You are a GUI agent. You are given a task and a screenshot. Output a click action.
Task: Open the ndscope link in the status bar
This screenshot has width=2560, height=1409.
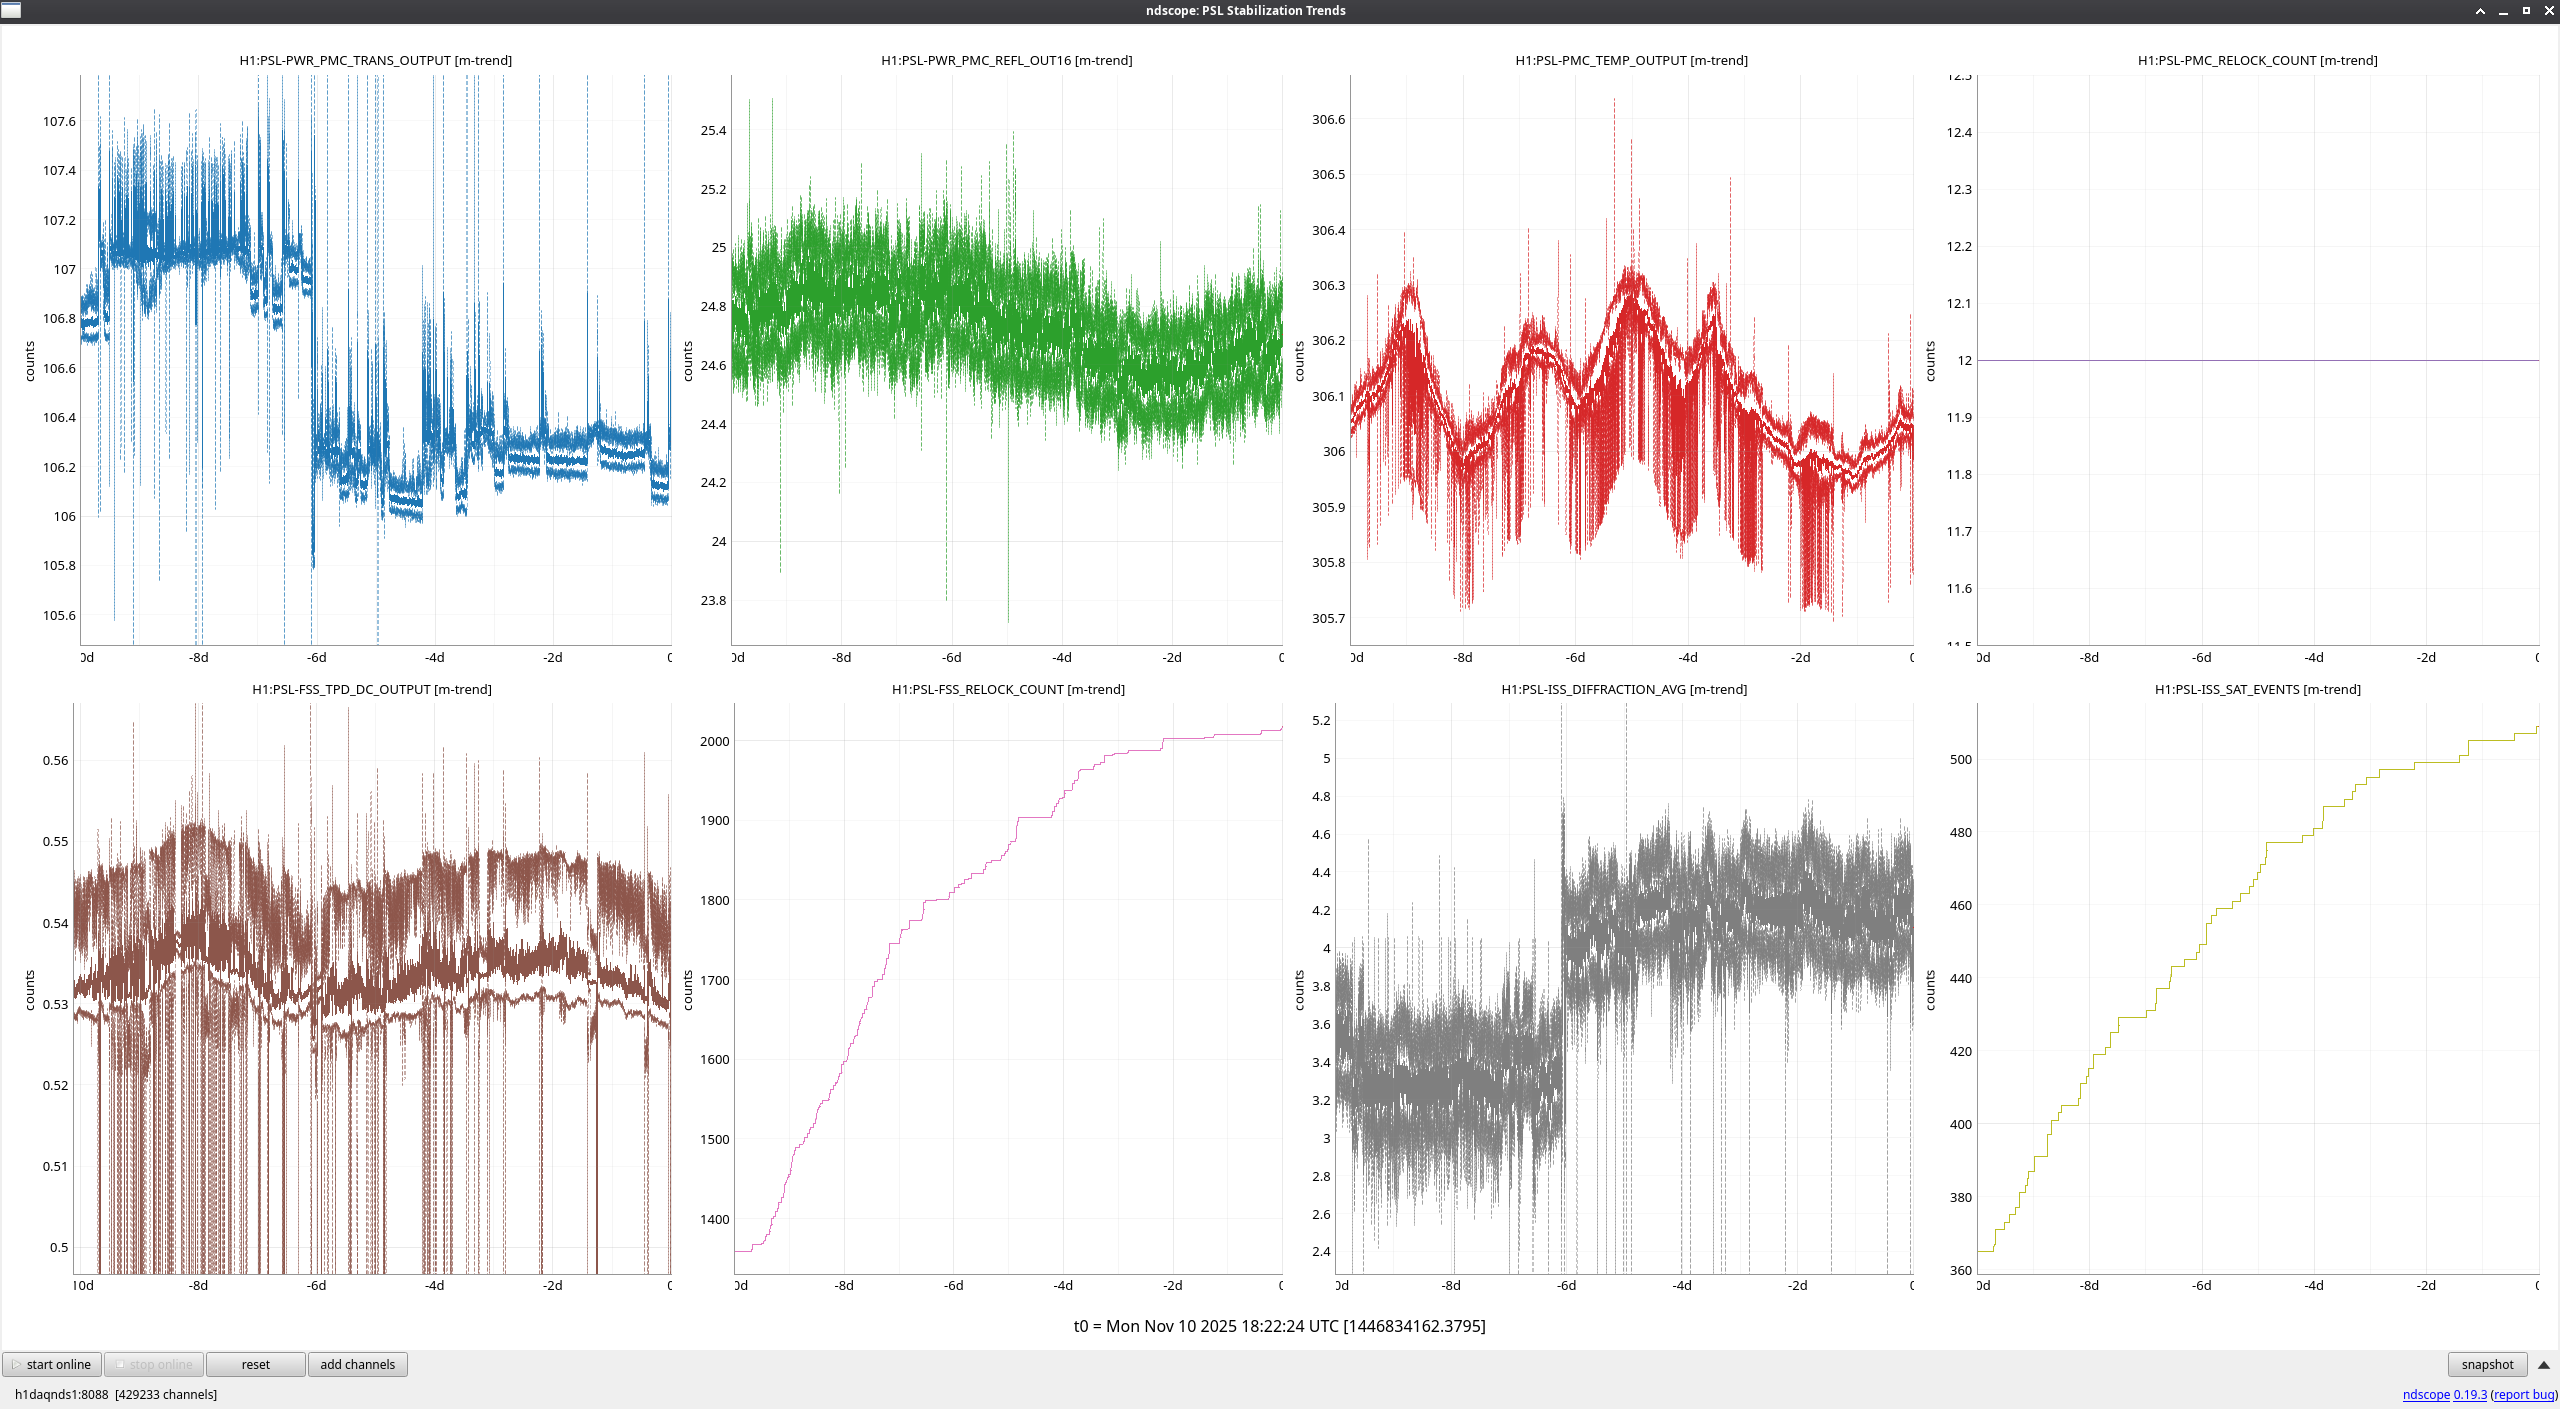[2425, 1394]
